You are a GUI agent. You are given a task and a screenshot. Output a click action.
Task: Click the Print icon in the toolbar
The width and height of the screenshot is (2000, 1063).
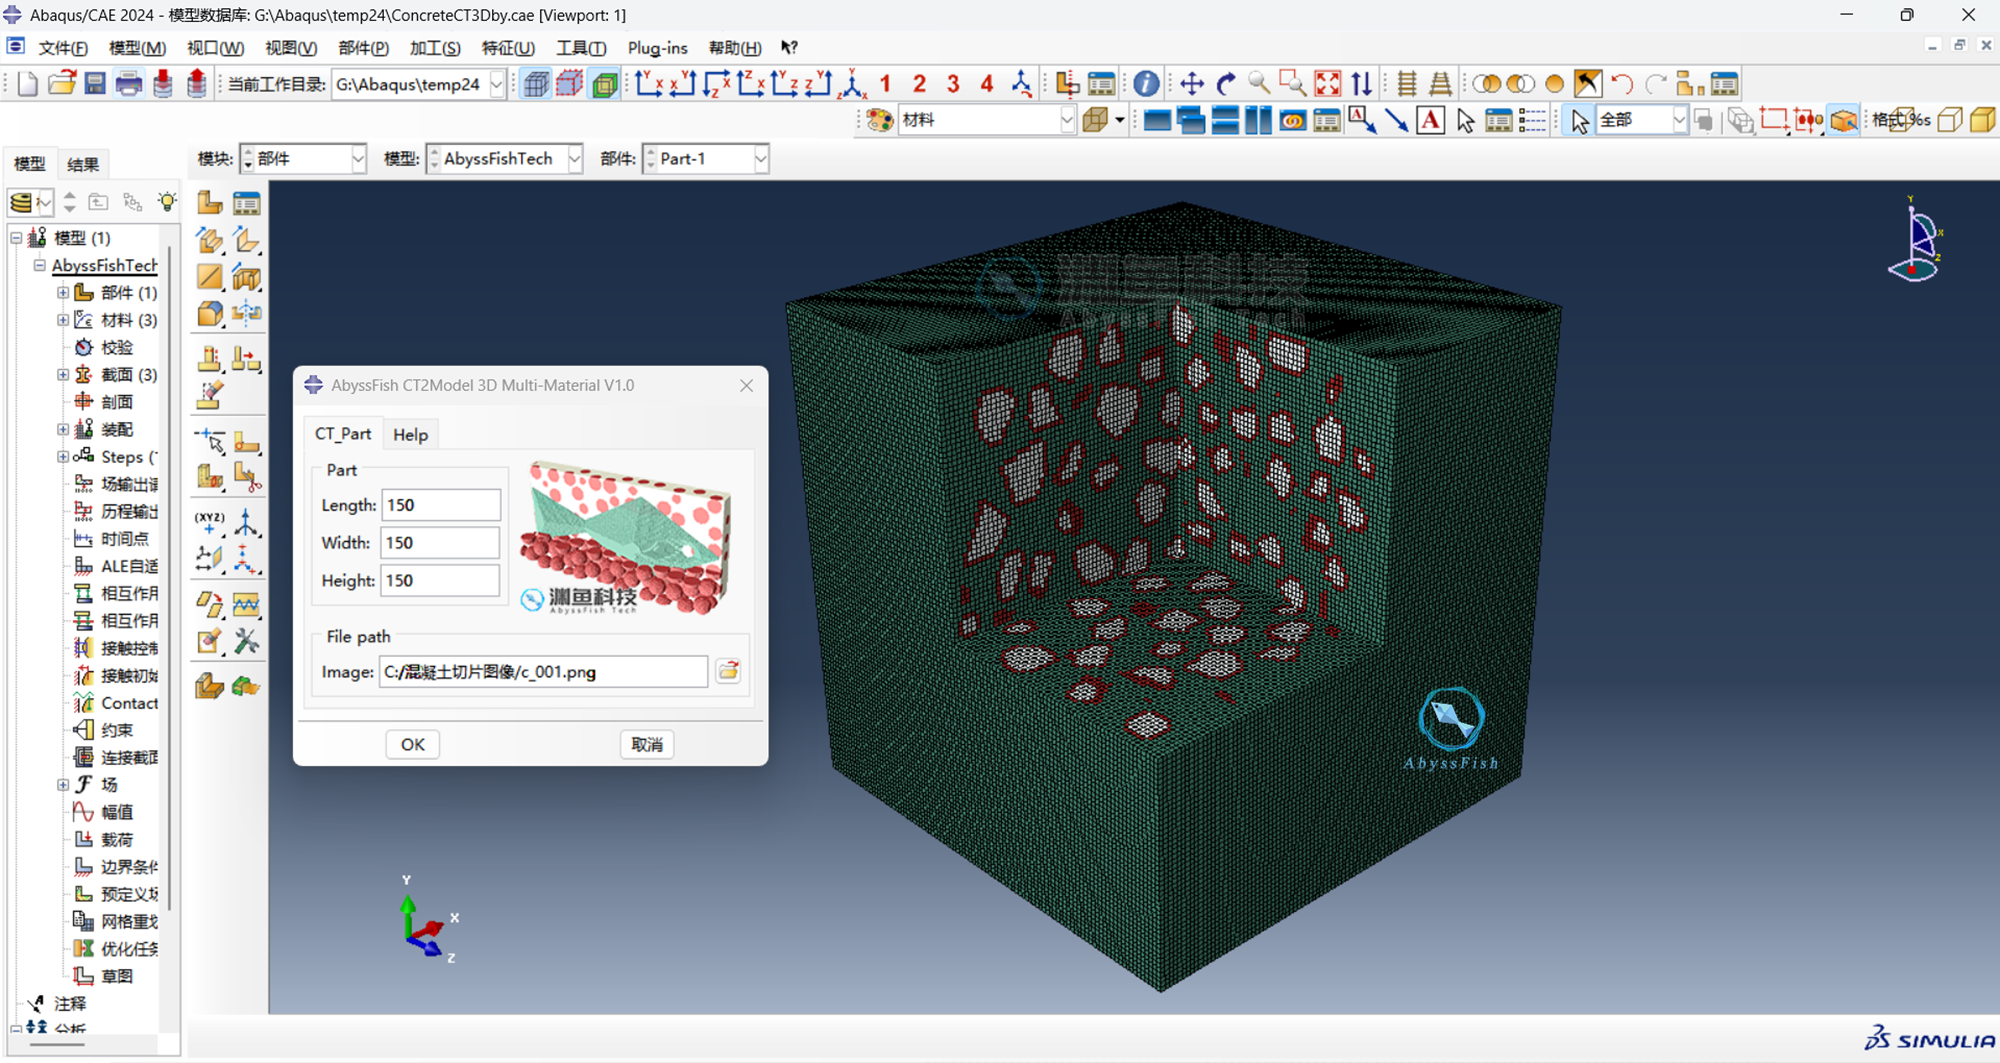(129, 84)
